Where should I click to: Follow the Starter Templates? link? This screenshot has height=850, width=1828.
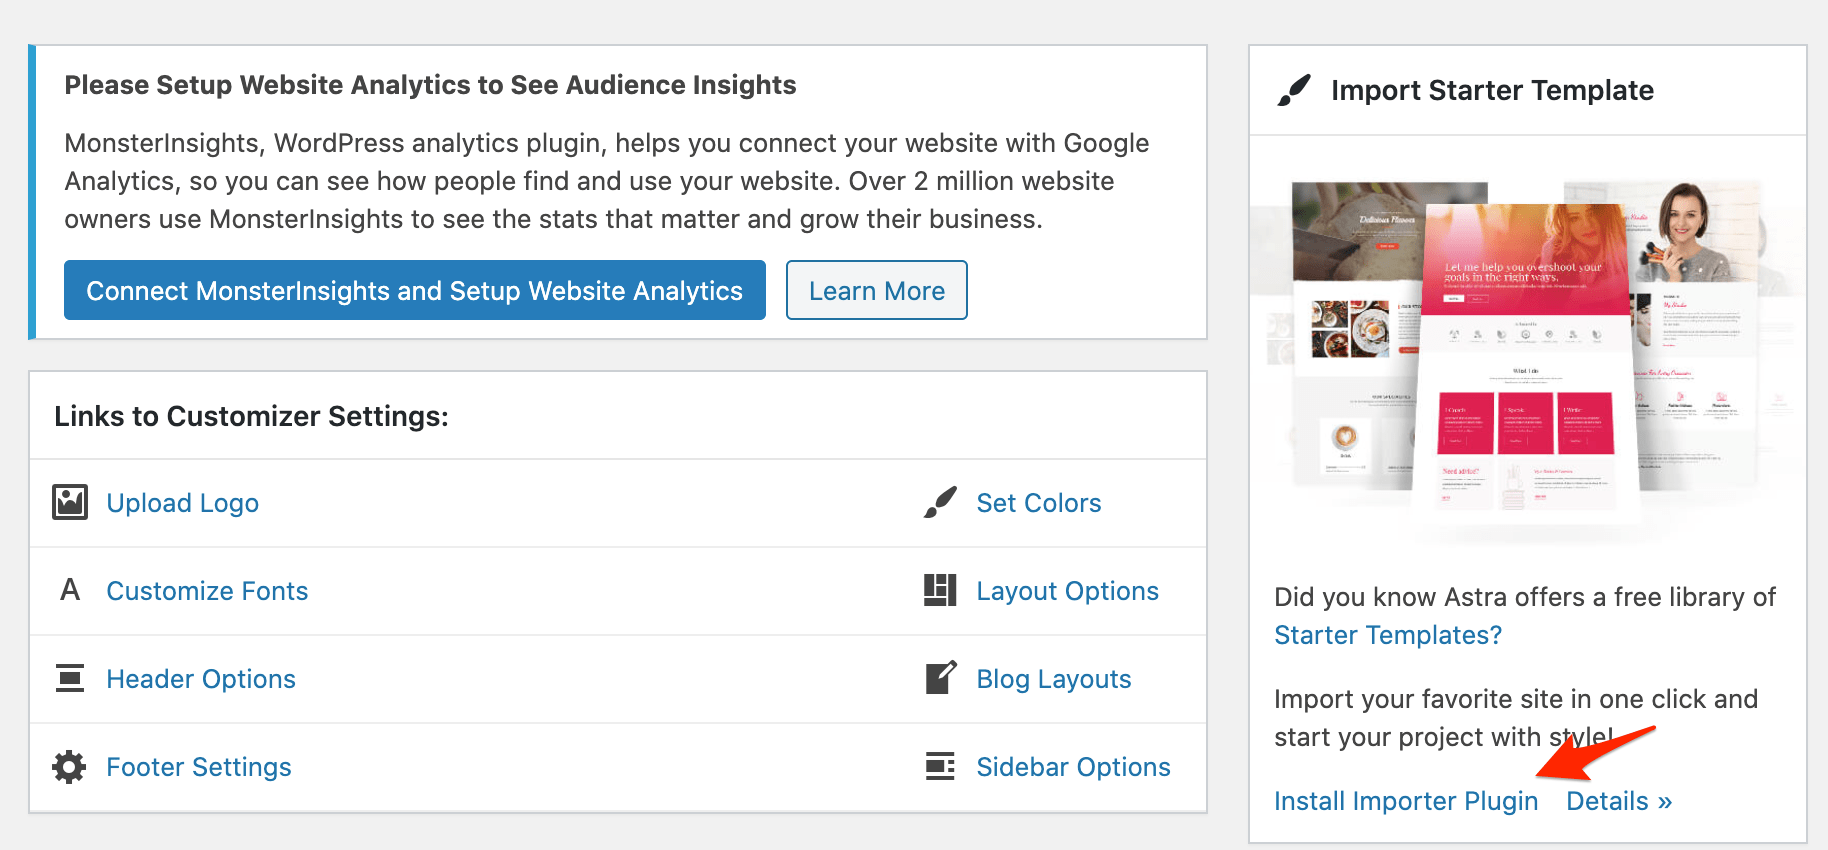[x=1387, y=635]
